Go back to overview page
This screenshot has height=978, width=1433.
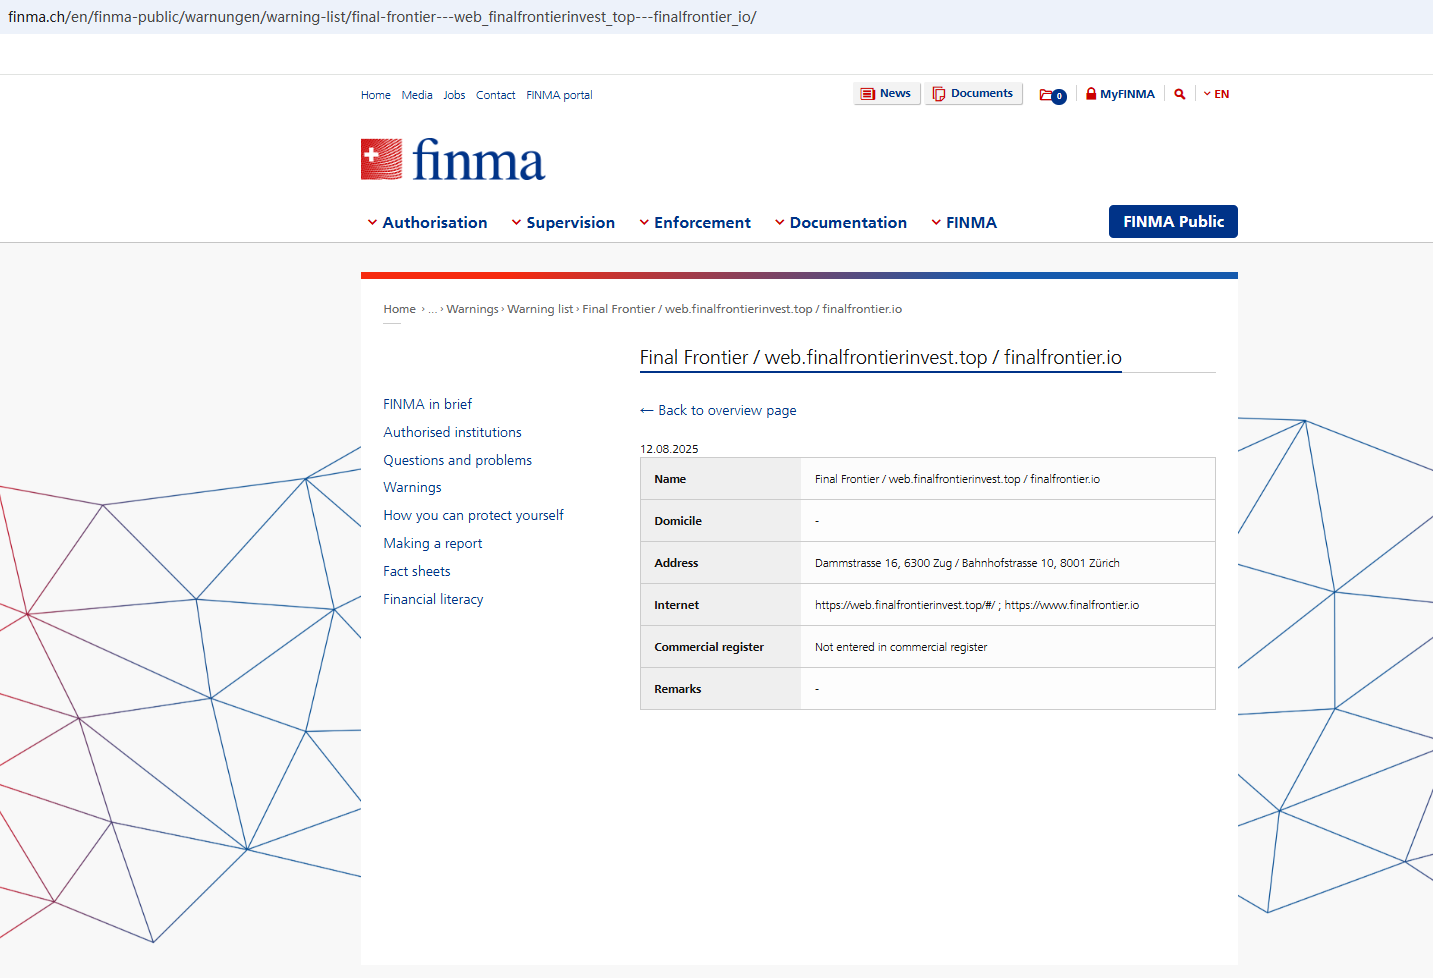tap(718, 410)
